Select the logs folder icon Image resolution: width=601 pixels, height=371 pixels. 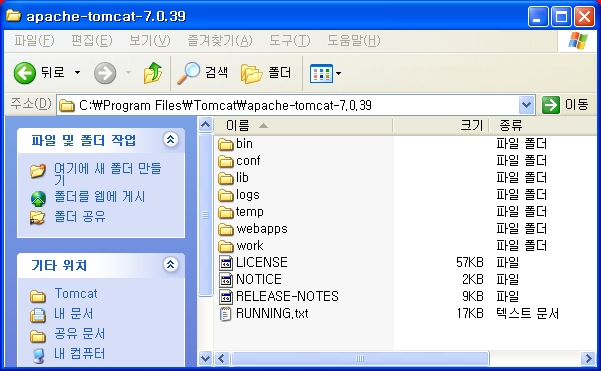coord(226,195)
